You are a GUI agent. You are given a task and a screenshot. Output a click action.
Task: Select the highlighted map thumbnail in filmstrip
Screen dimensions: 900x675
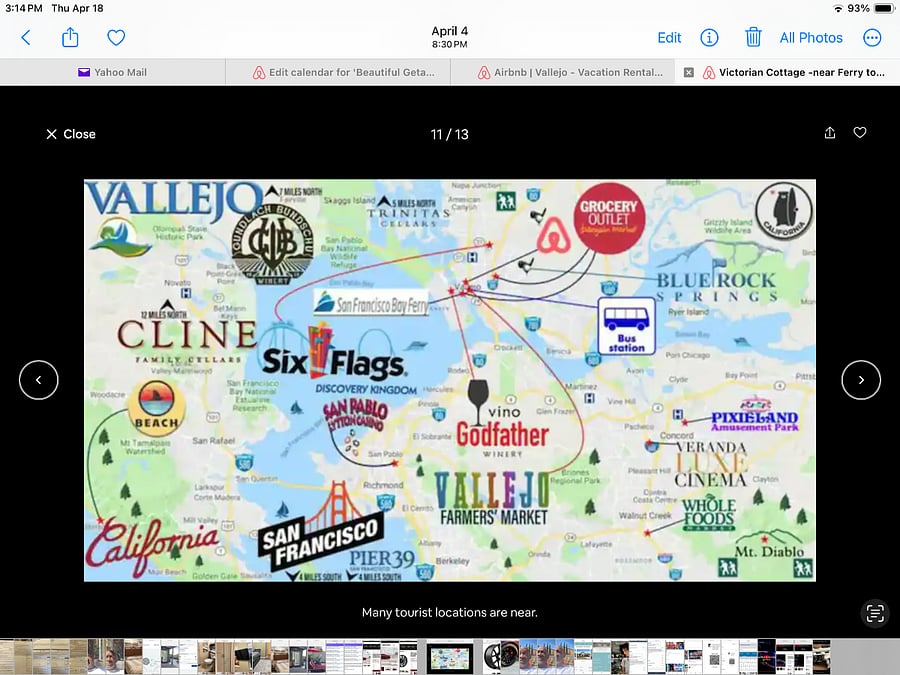tap(450, 657)
